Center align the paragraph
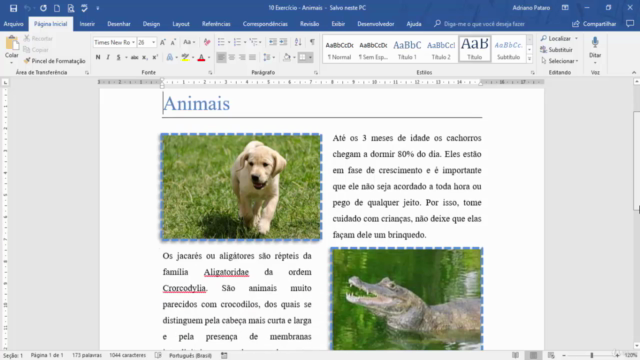Screen dimensions: 640x360 (x=232, y=58)
